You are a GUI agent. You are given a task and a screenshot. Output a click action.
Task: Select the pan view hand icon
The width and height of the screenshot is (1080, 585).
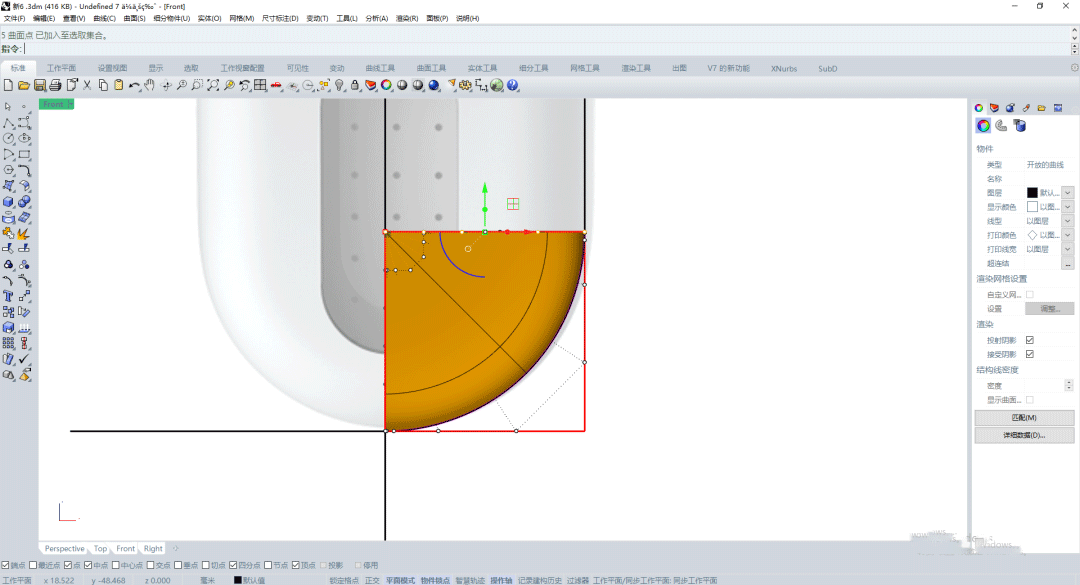[149, 86]
